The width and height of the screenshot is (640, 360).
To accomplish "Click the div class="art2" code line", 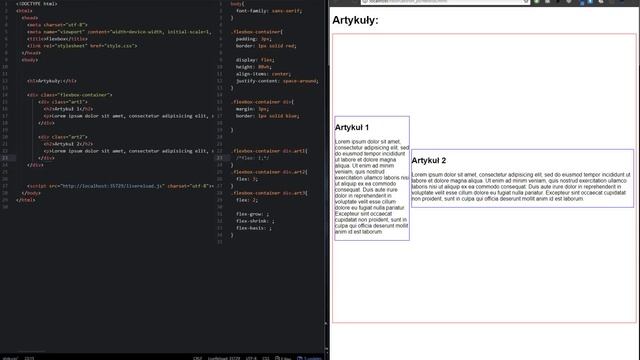I will tap(63, 137).
